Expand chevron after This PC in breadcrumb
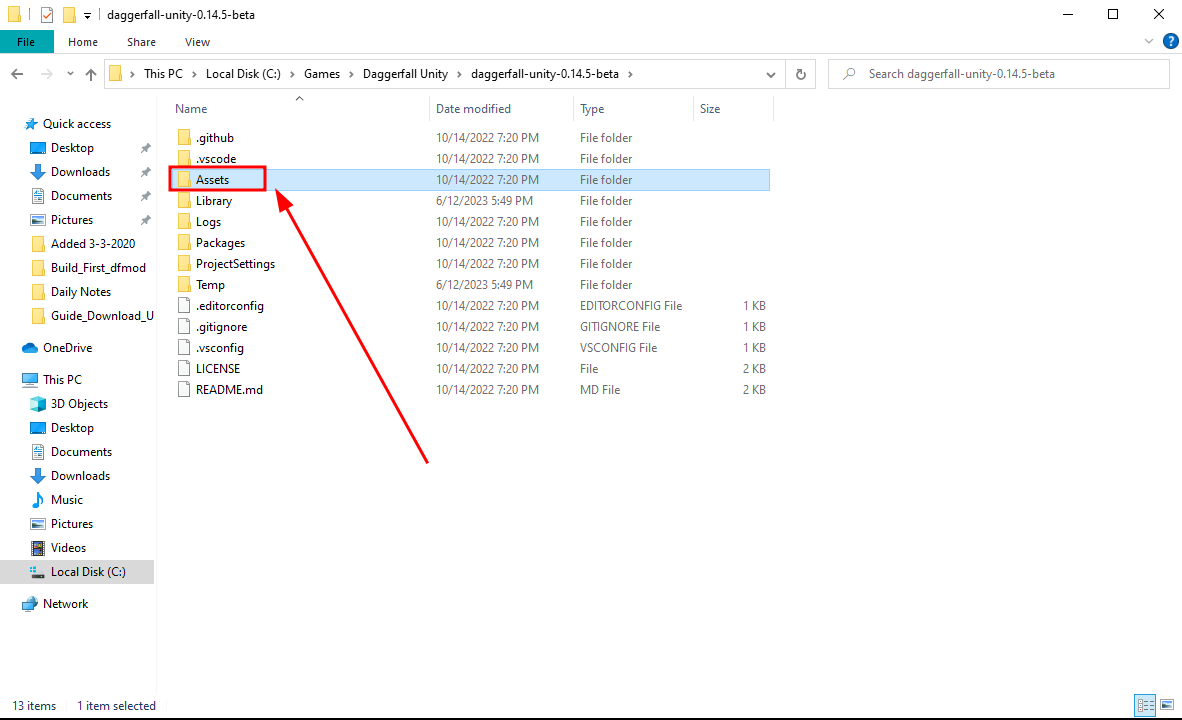 (194, 74)
